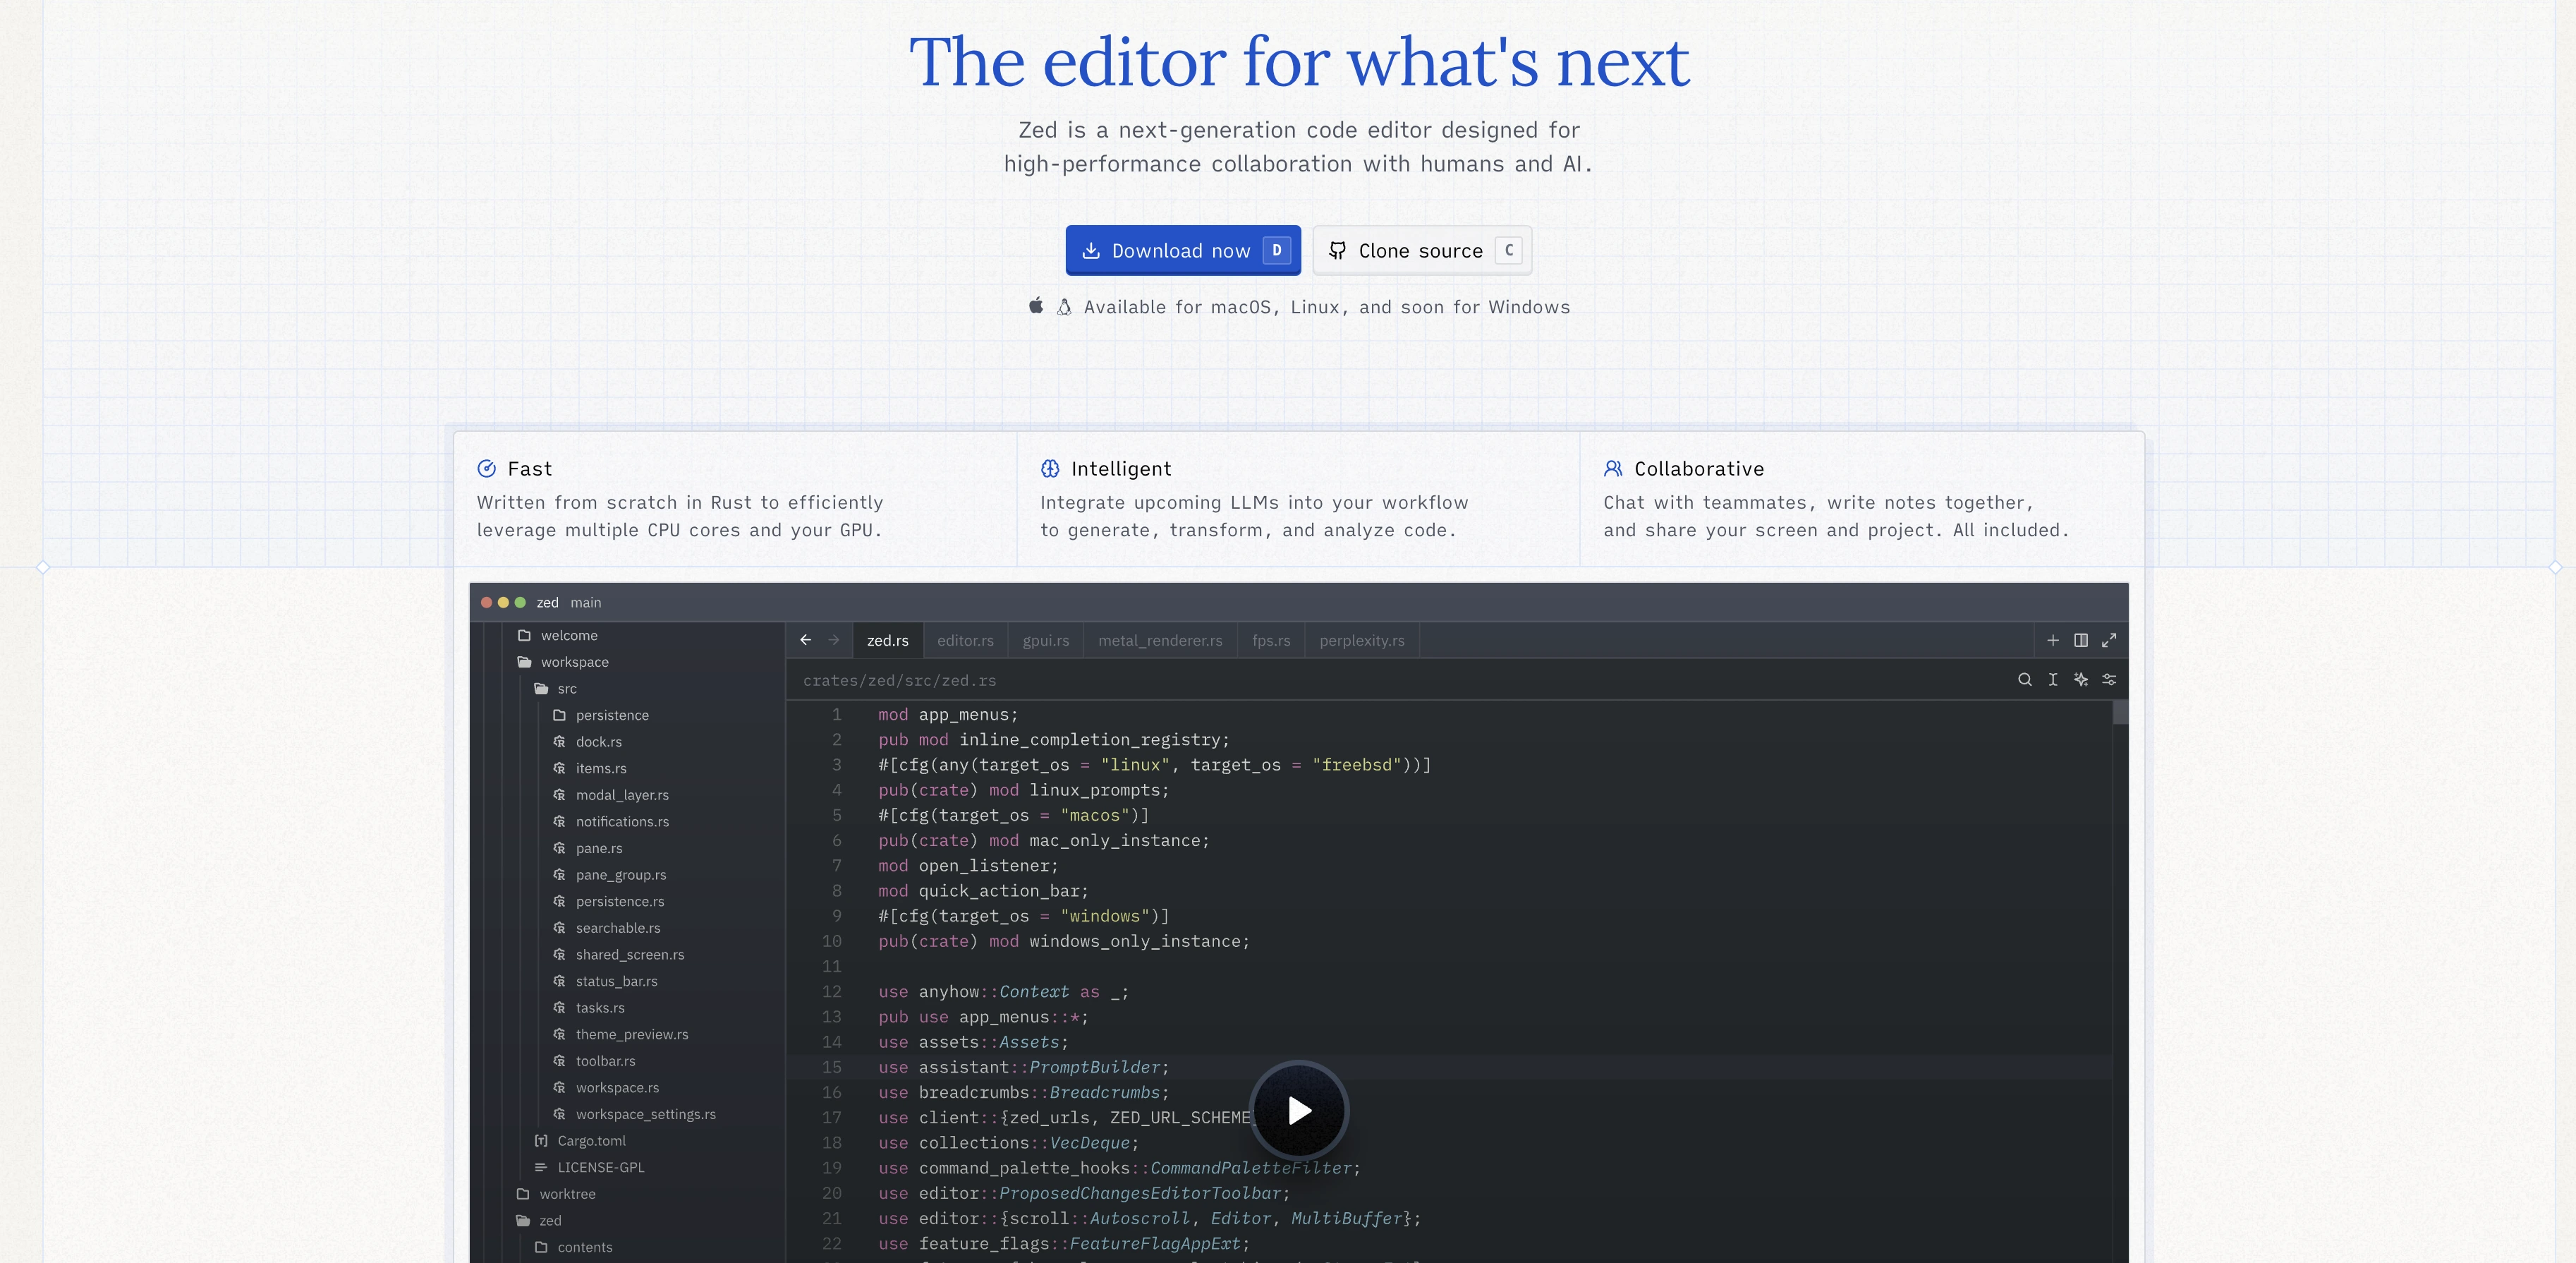
Task: Click the Download now button
Action: 1182,251
